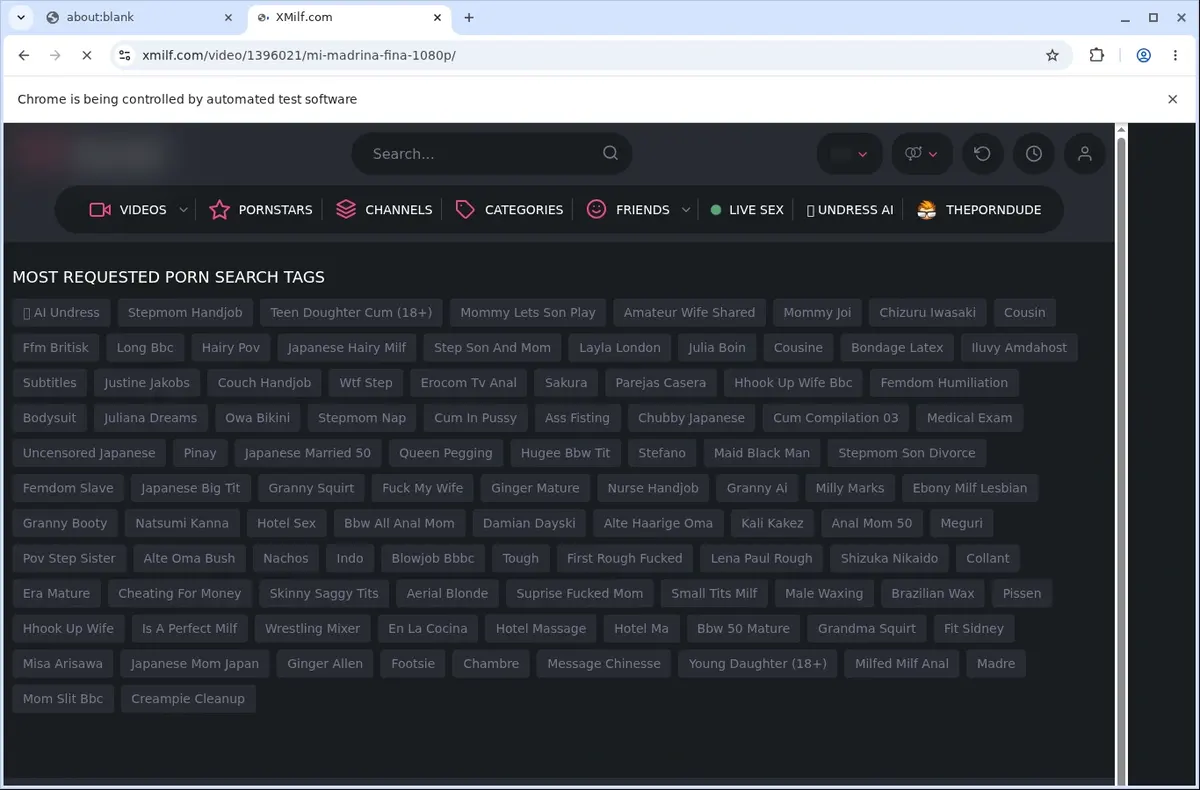Select the Sakura tag

[x=566, y=383]
